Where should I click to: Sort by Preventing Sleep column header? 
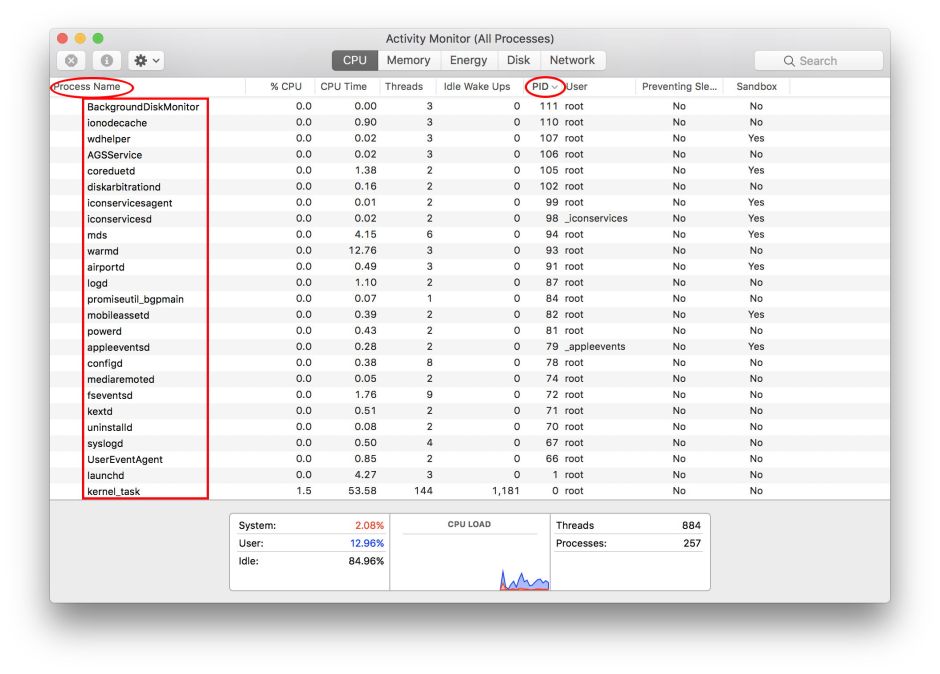point(679,86)
